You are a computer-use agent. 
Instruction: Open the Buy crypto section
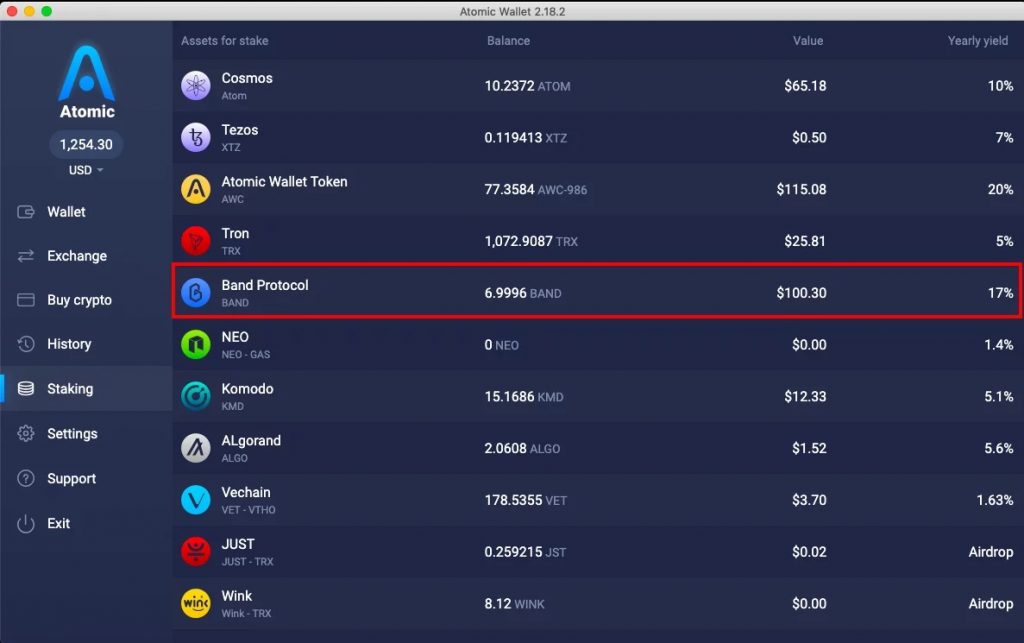[x=86, y=300]
